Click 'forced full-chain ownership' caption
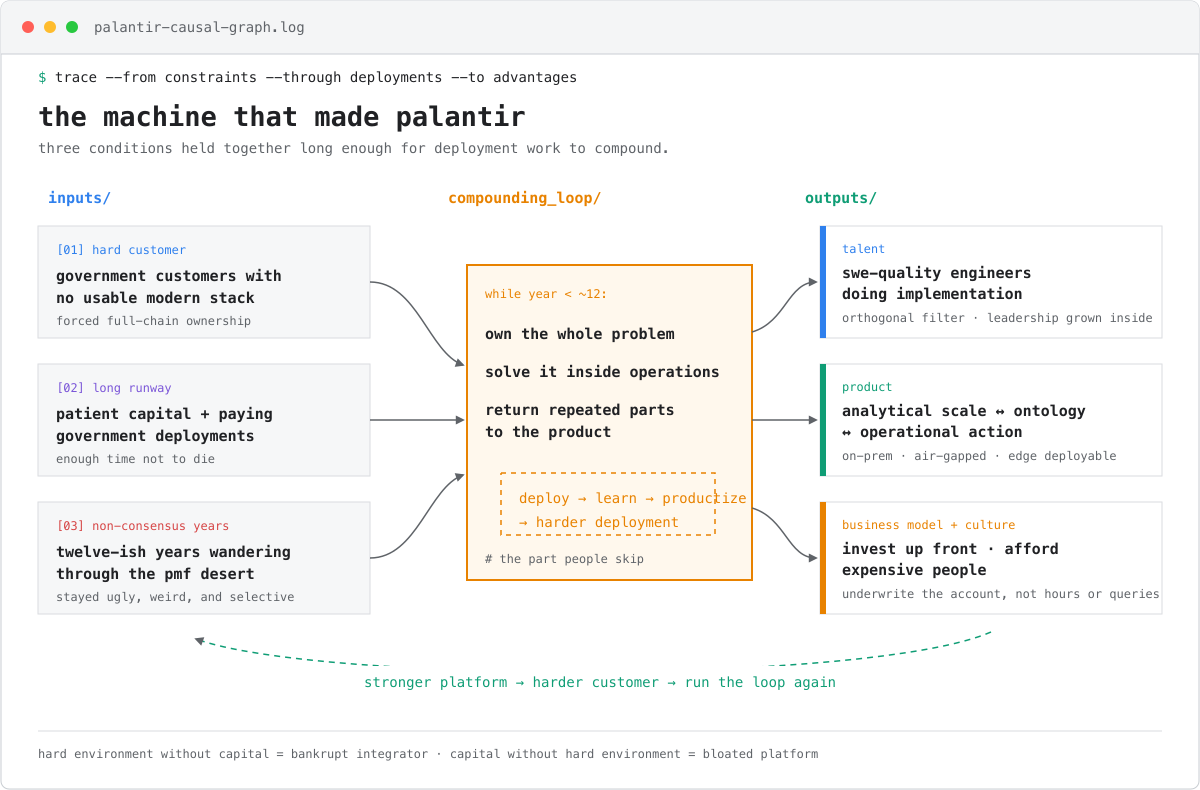The image size is (1200, 790). tap(154, 321)
